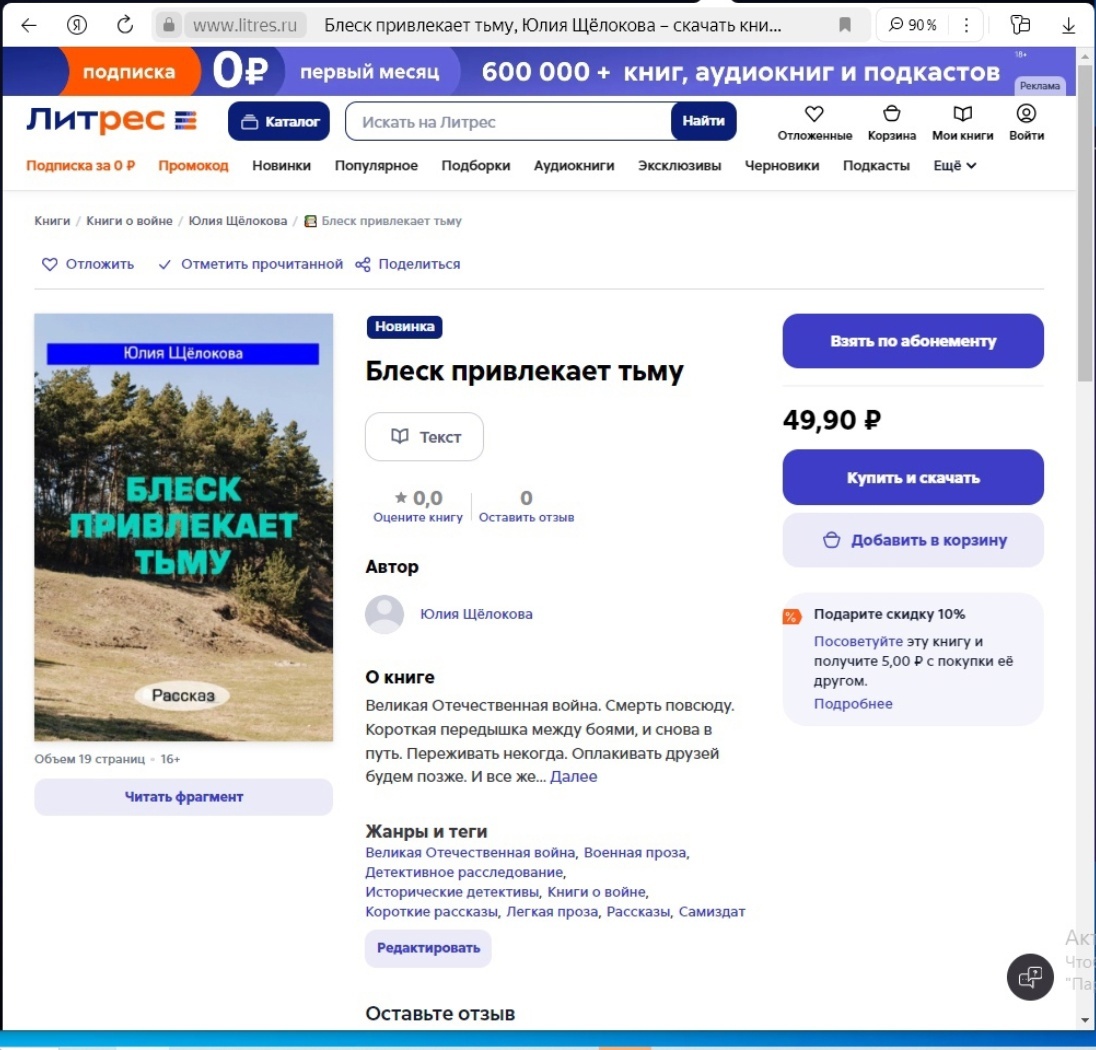The width and height of the screenshot is (1096, 1050).
Task: Open the Отложенные heart icon in header
Action: tap(814, 114)
